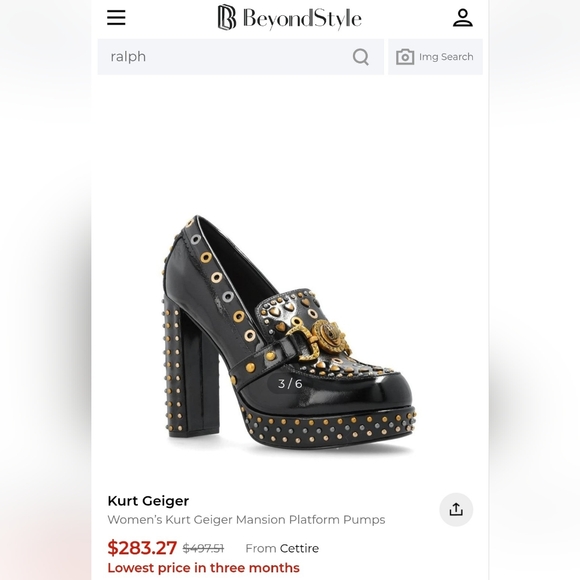Click the BeyondStyle wordmark text

coord(302,18)
